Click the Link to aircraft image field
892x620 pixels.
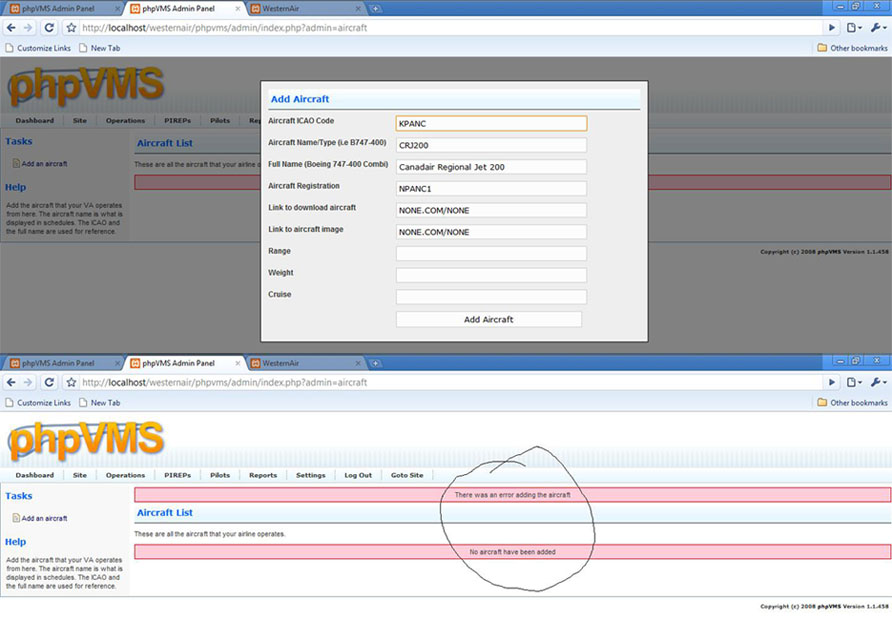point(492,232)
